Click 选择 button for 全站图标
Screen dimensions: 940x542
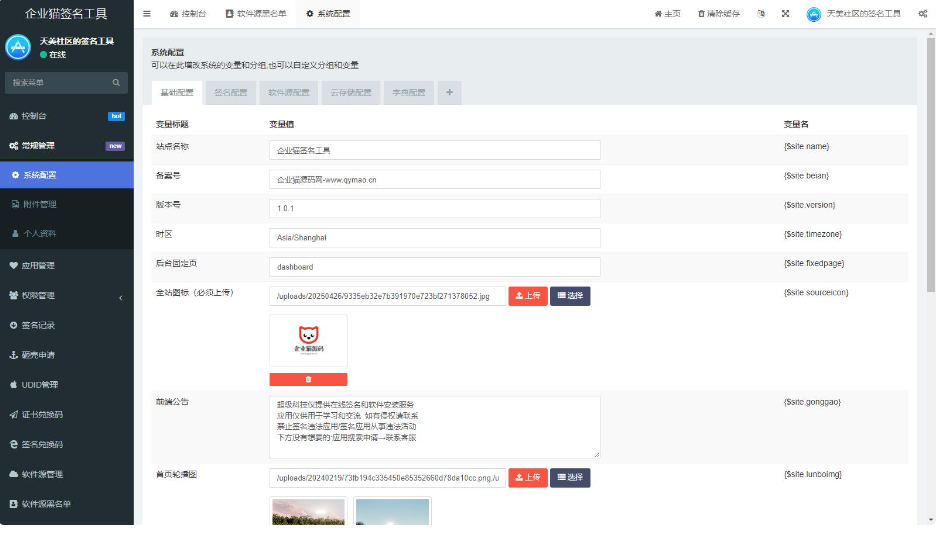pos(570,296)
